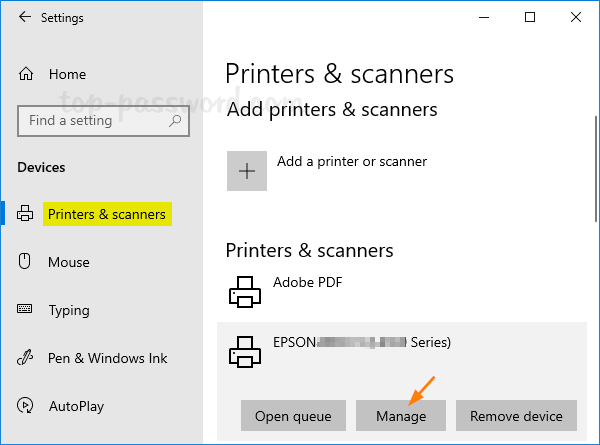Go to Printers & scanners section

tap(106, 214)
